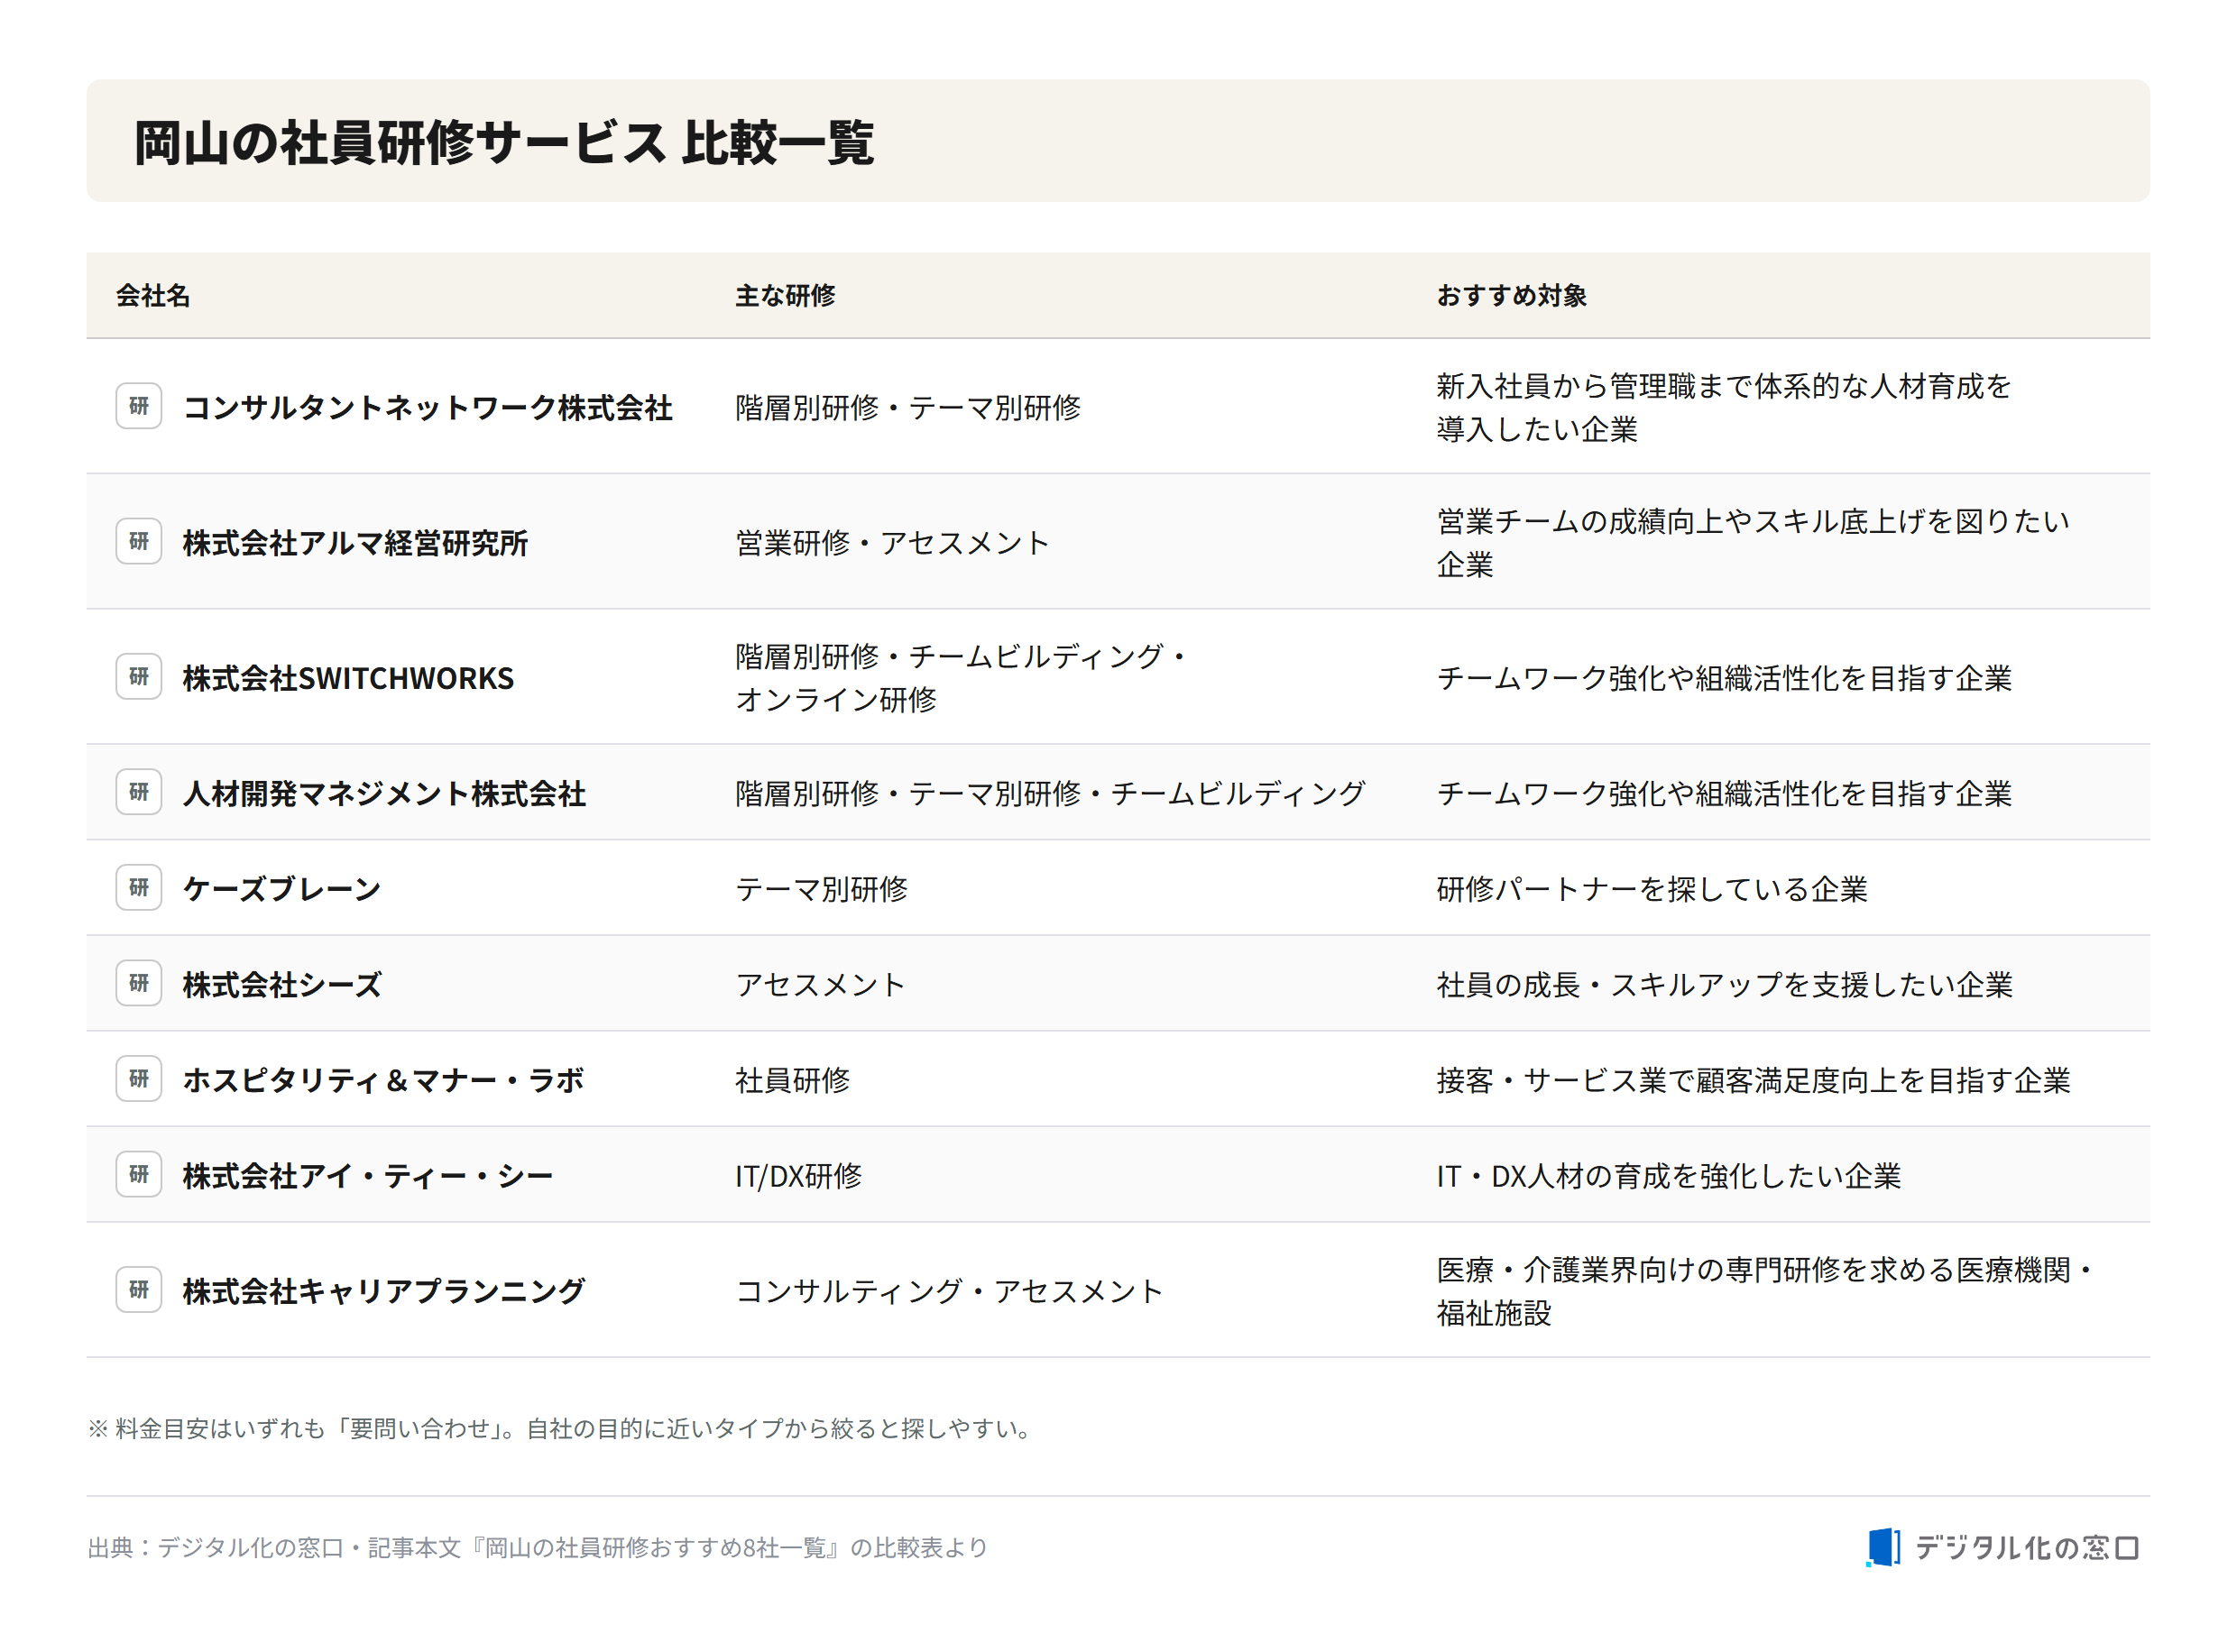The height and width of the screenshot is (1652, 2237).
Task: Click the 研 icon beside ホスピタリティ＆マナー・ラボ
Action: pos(139,1079)
